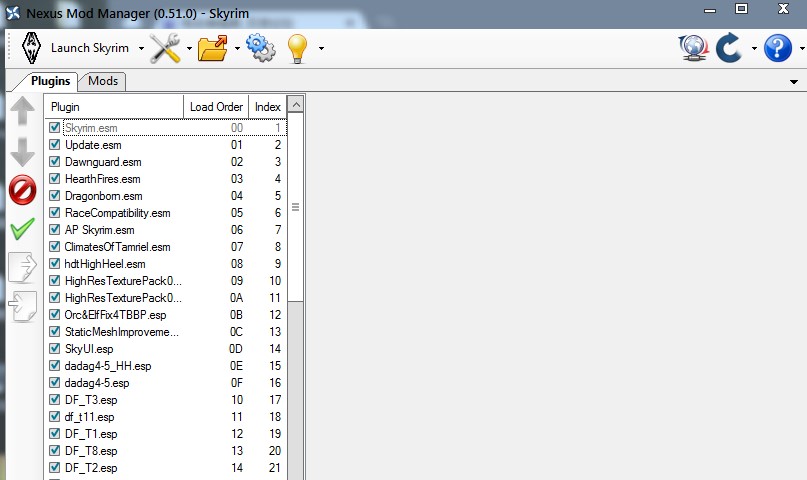Select the HighResTexturePack0... row with load order 09
The height and width of the screenshot is (480, 807).
tap(166, 281)
